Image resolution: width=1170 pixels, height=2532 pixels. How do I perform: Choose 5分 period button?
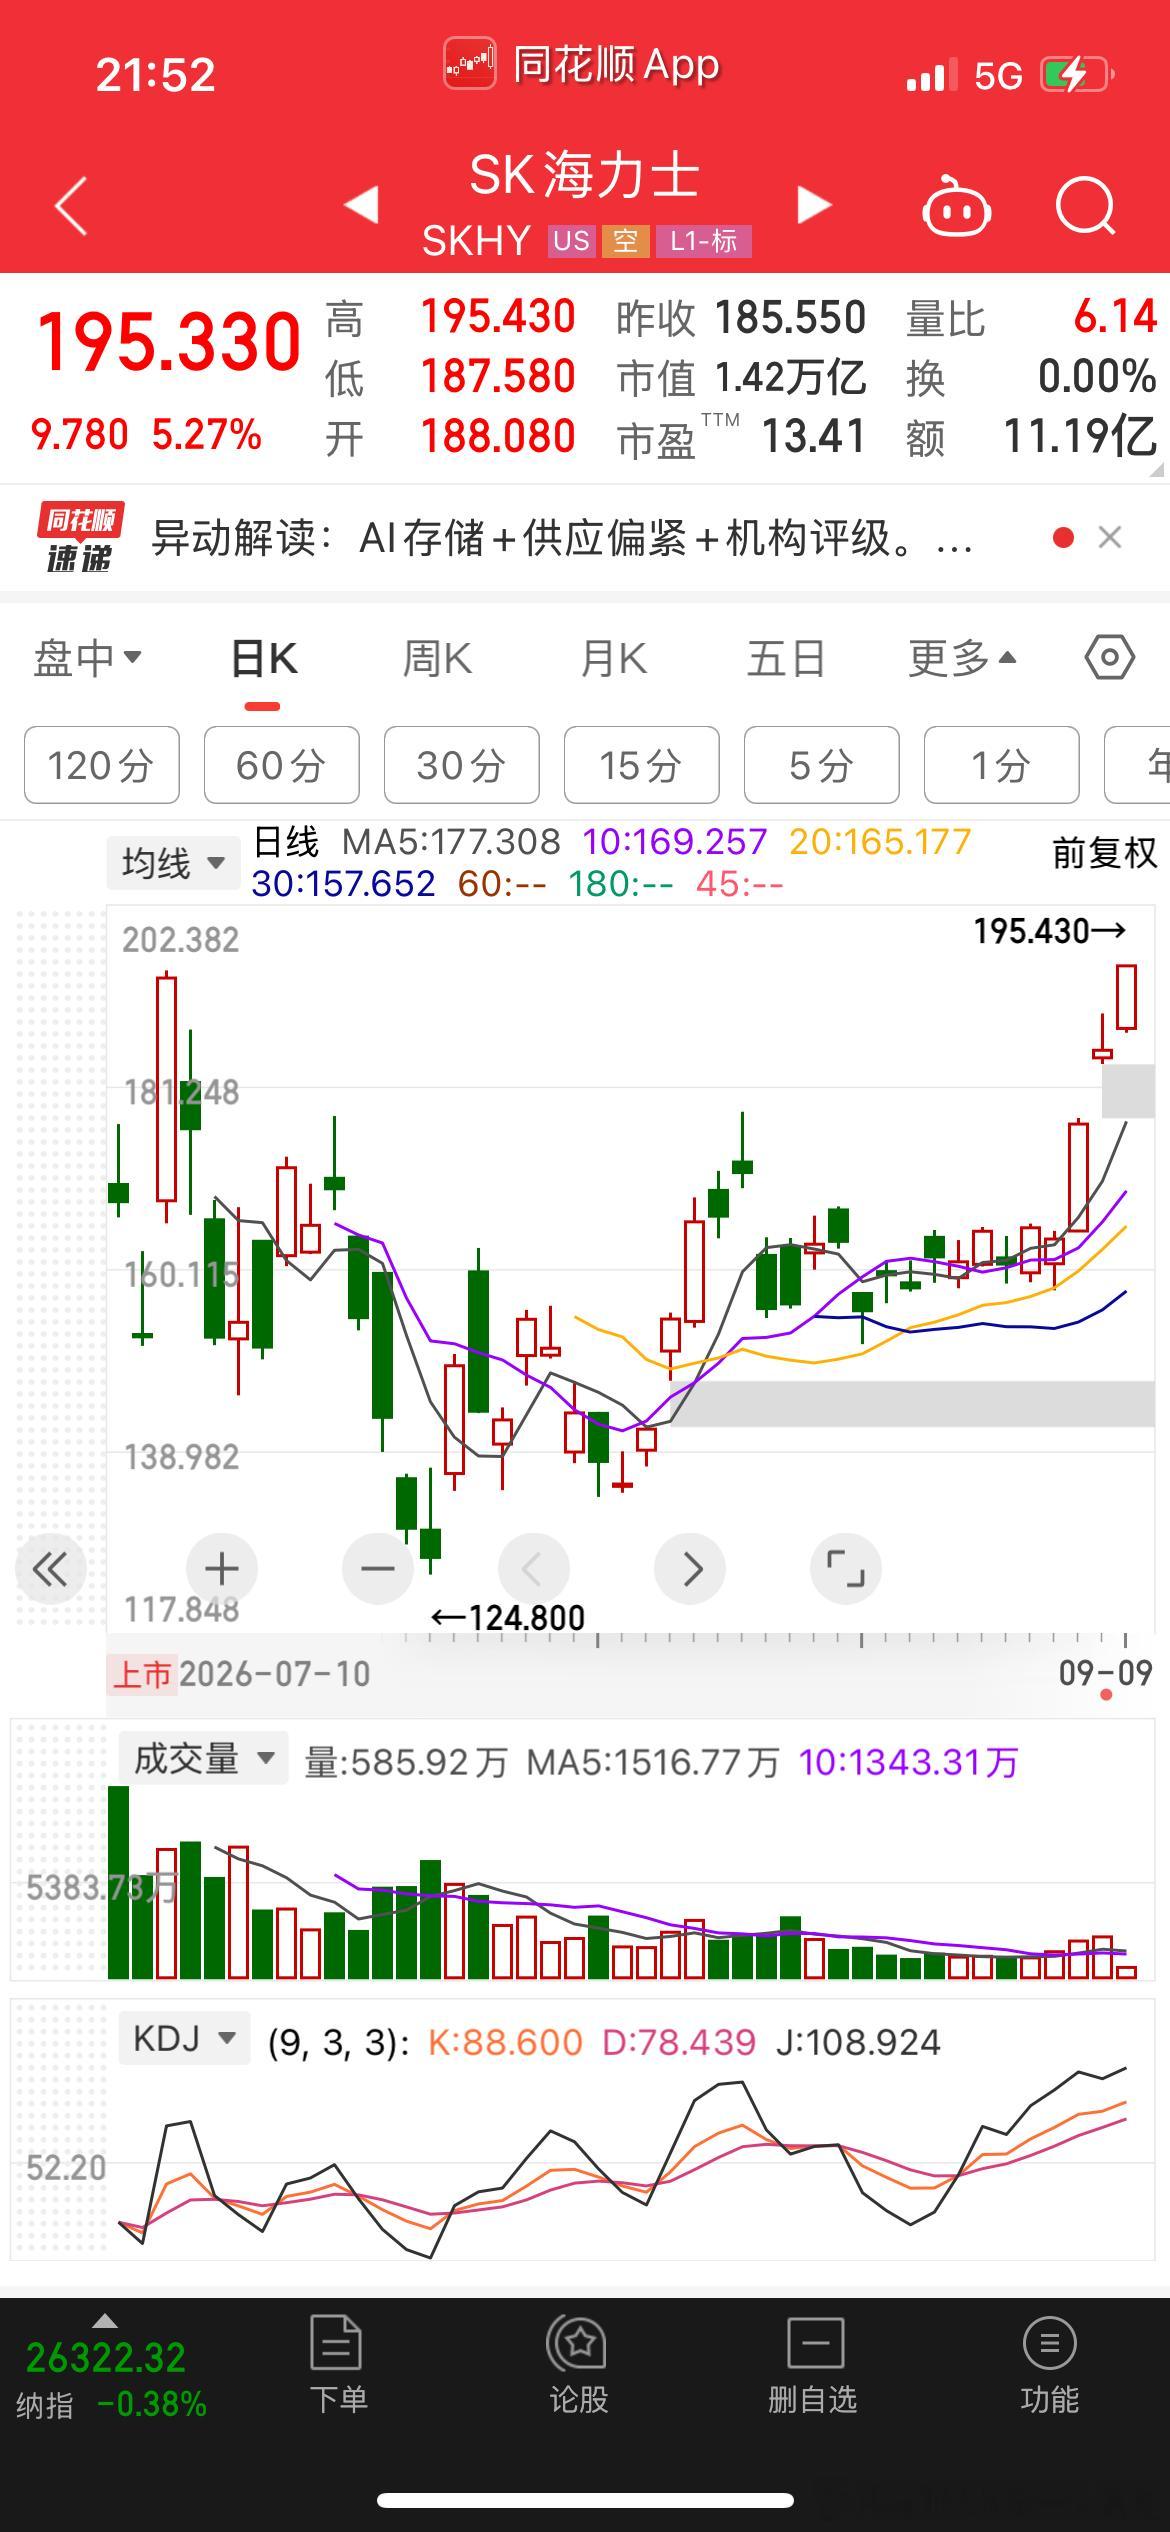click(822, 765)
